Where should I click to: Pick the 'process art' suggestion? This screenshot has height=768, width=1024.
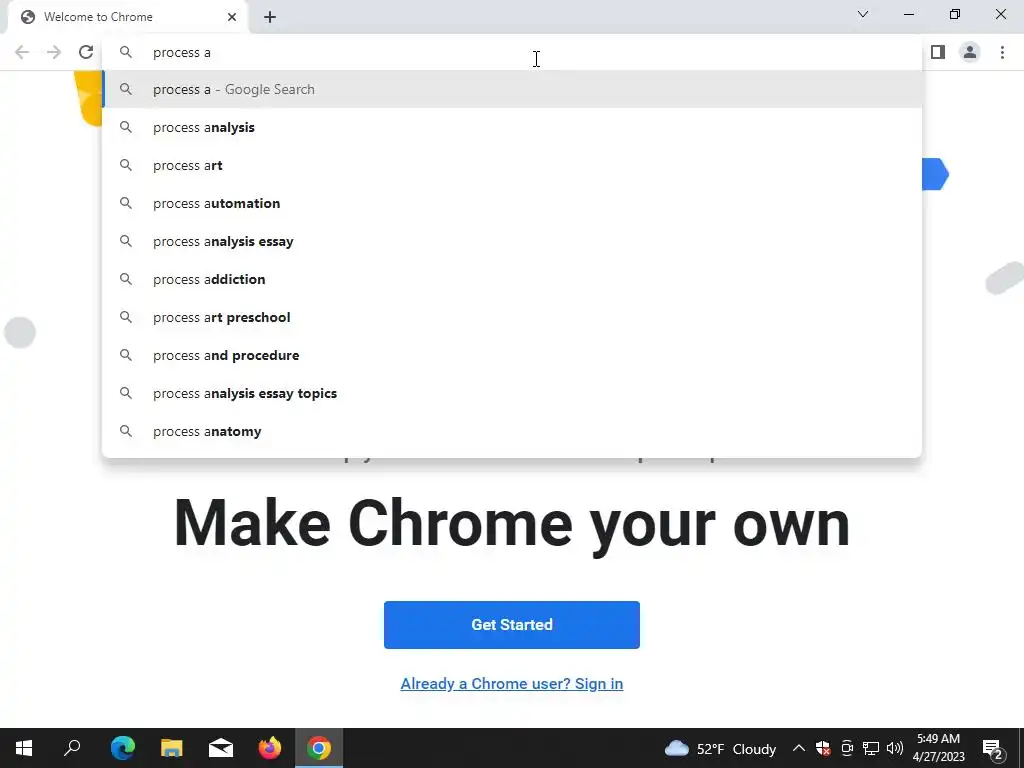(x=512, y=165)
